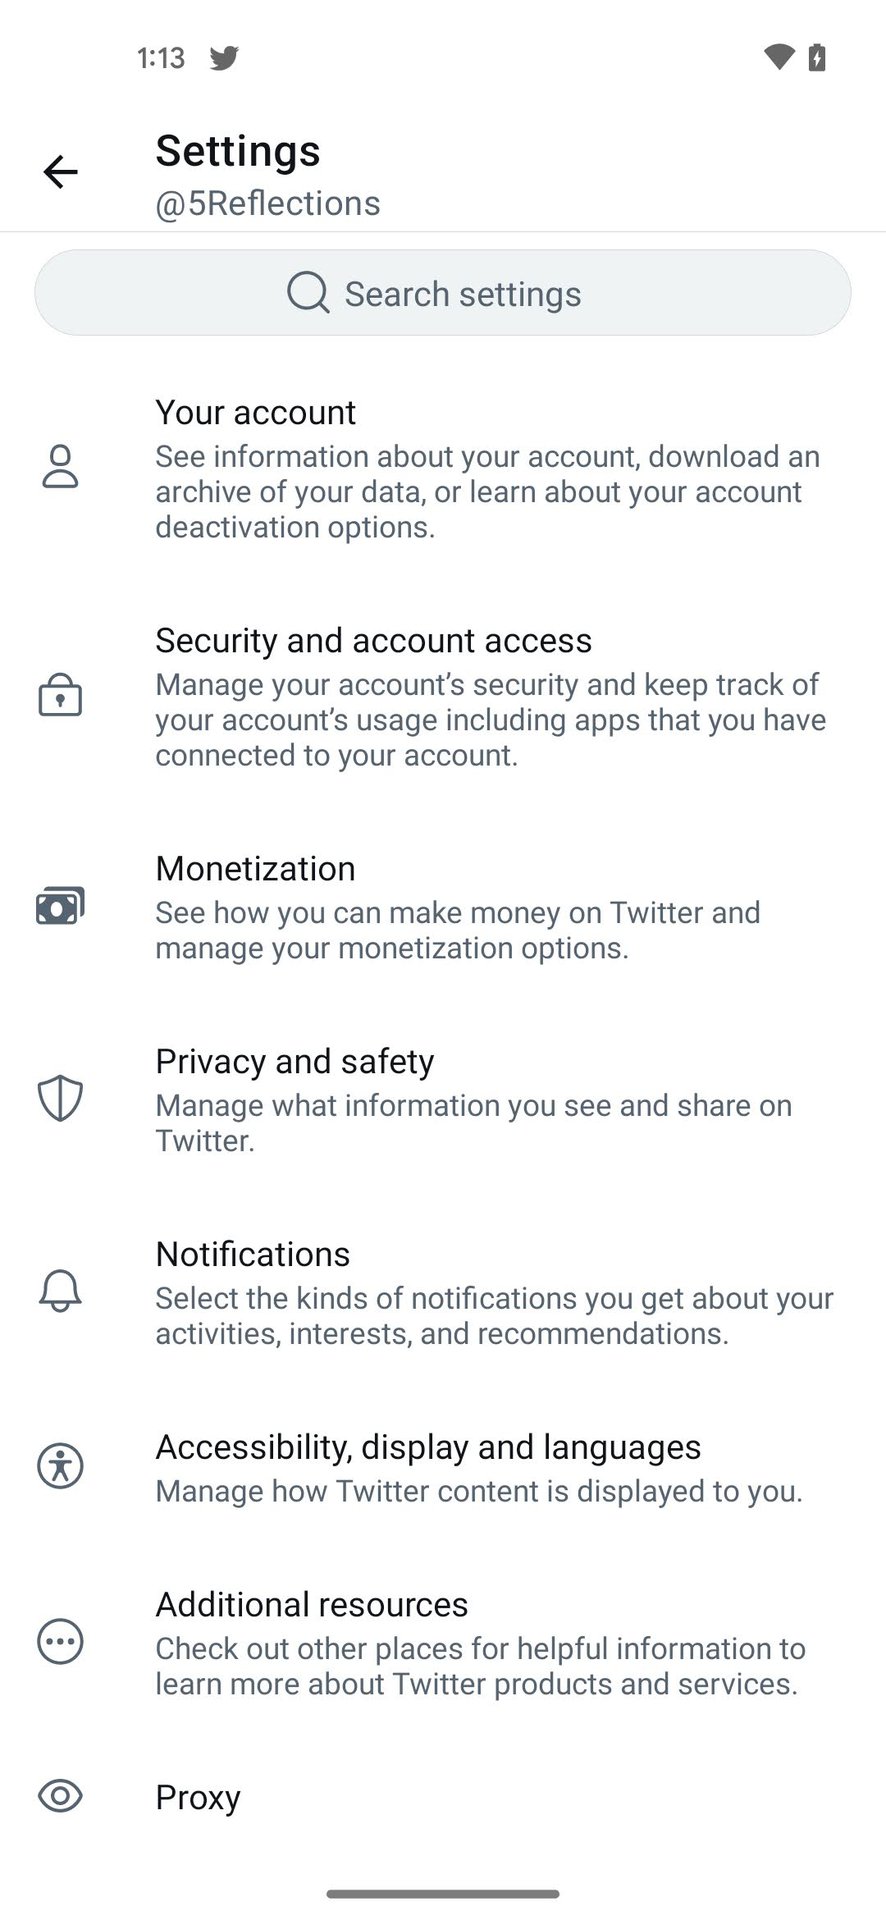Select Additional resources entry

click(x=480, y=1643)
